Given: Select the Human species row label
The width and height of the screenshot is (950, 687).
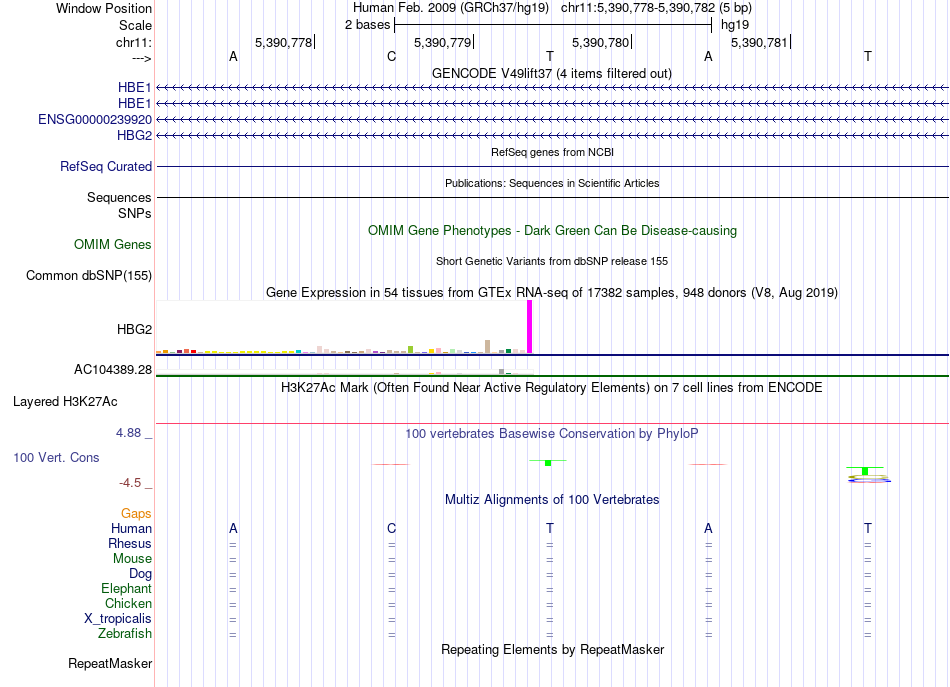Looking at the screenshot, I should (x=131, y=528).
